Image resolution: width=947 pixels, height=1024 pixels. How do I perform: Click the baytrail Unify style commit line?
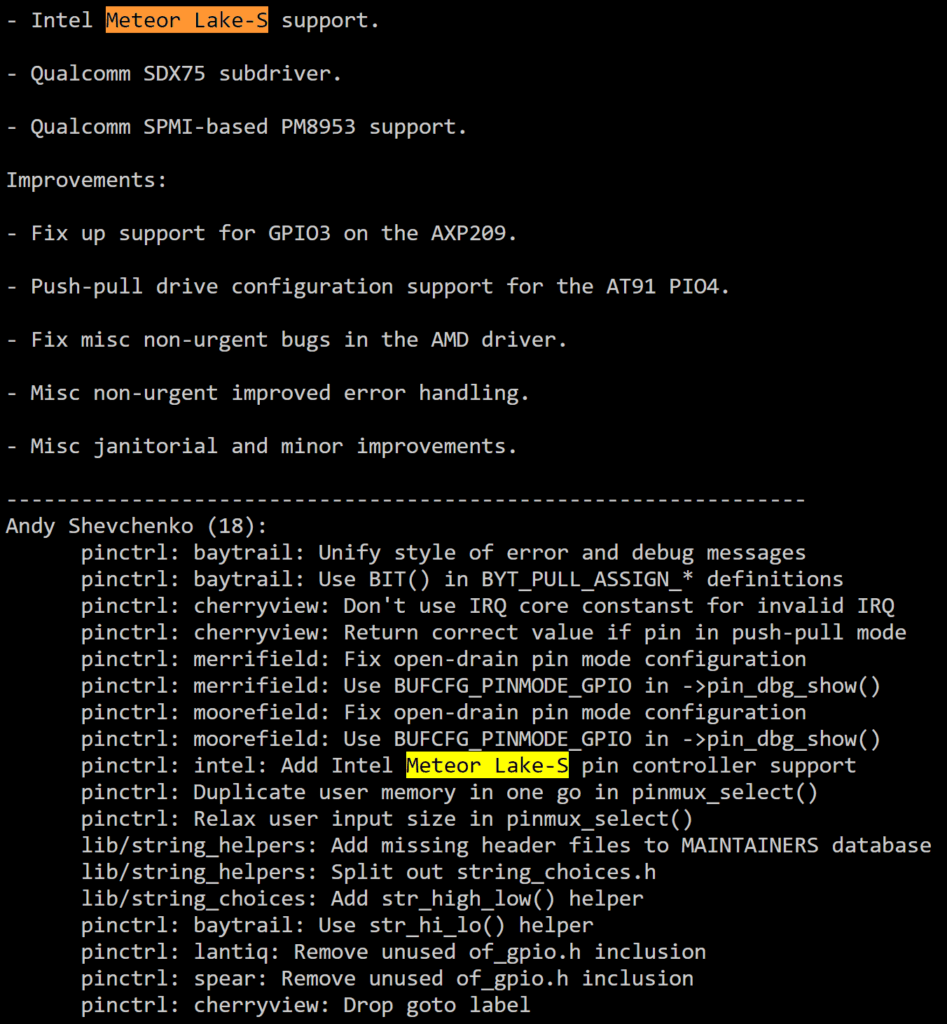click(443, 553)
